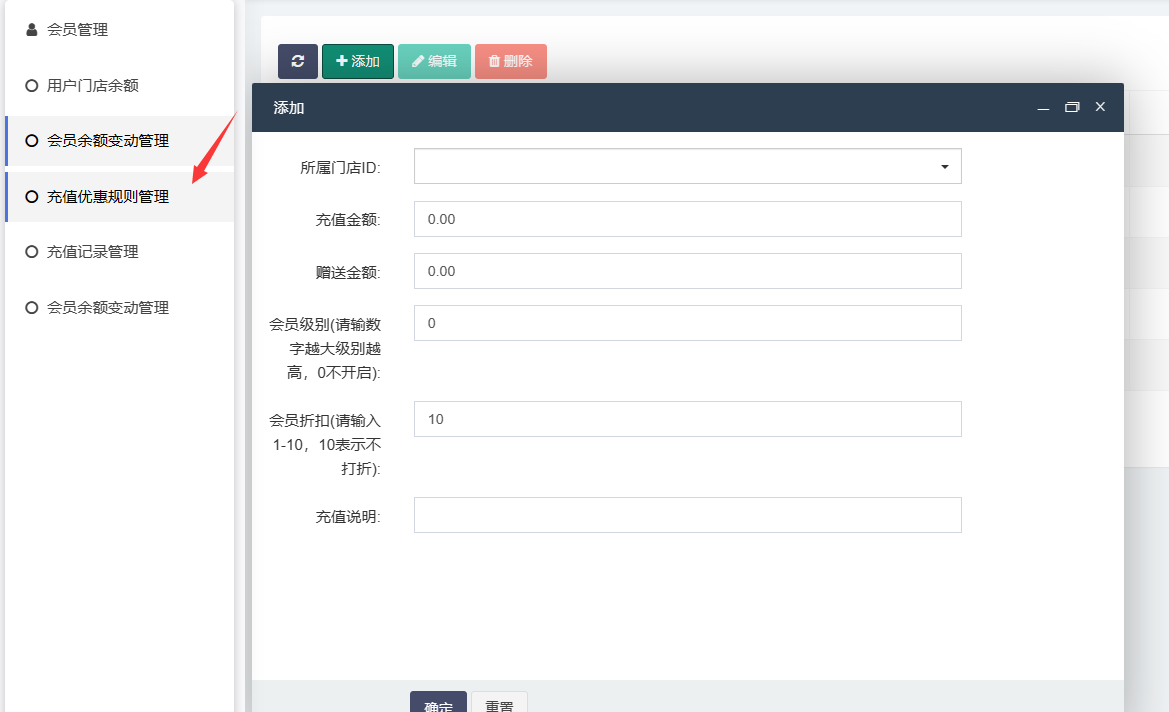Click the 重置 reset button

point(500,702)
